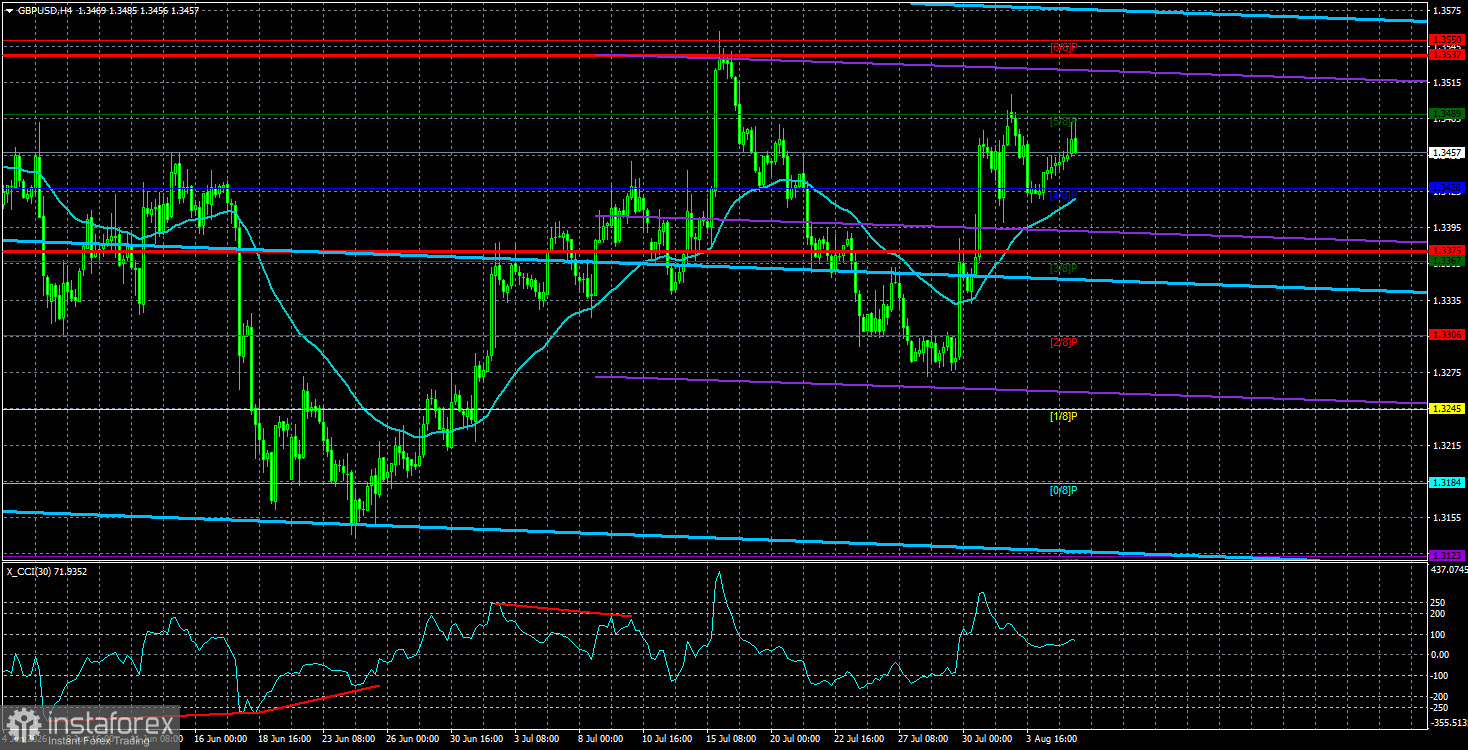Click the cyan 1.3184 price level tag
This screenshot has height=750, width=1468.
(x=1447, y=483)
